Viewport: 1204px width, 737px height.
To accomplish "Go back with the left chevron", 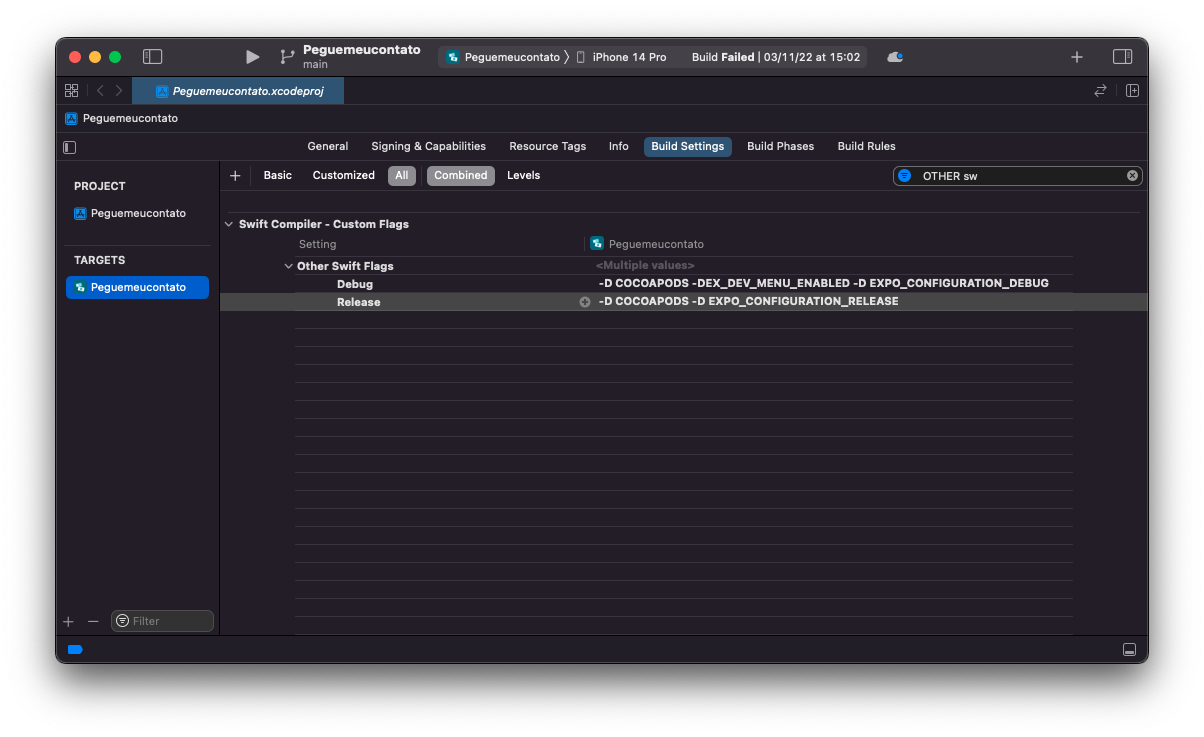I will [100, 90].
